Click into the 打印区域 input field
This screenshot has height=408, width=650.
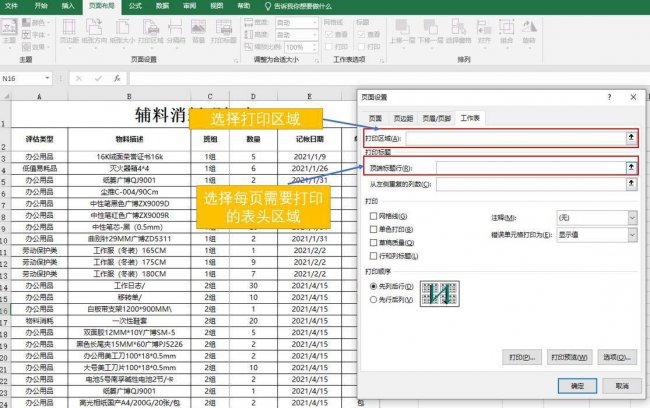click(x=516, y=138)
